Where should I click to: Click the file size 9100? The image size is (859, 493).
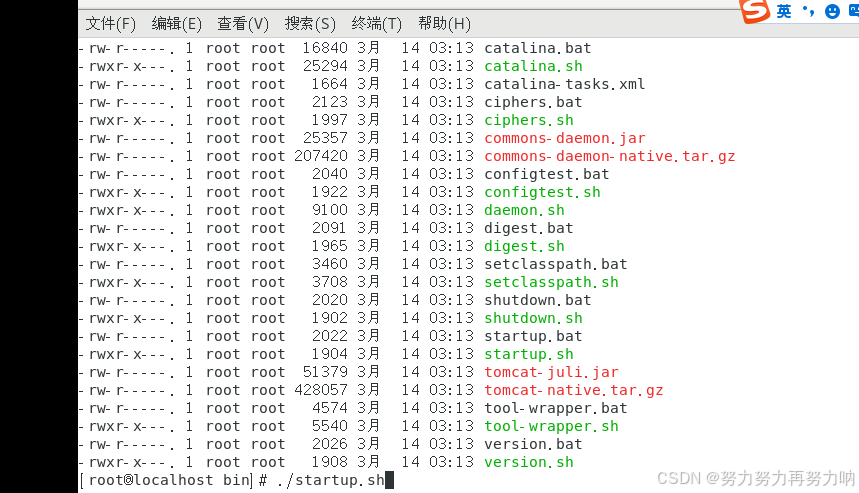pos(329,210)
